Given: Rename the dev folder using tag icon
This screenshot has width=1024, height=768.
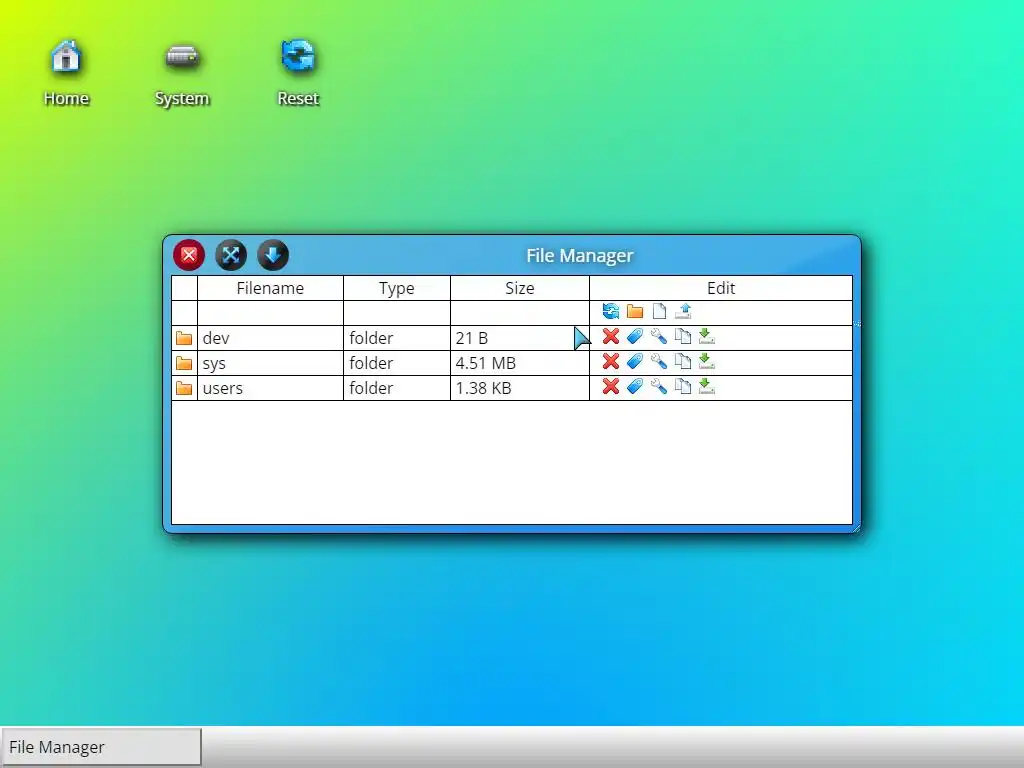Looking at the screenshot, I should coord(635,336).
